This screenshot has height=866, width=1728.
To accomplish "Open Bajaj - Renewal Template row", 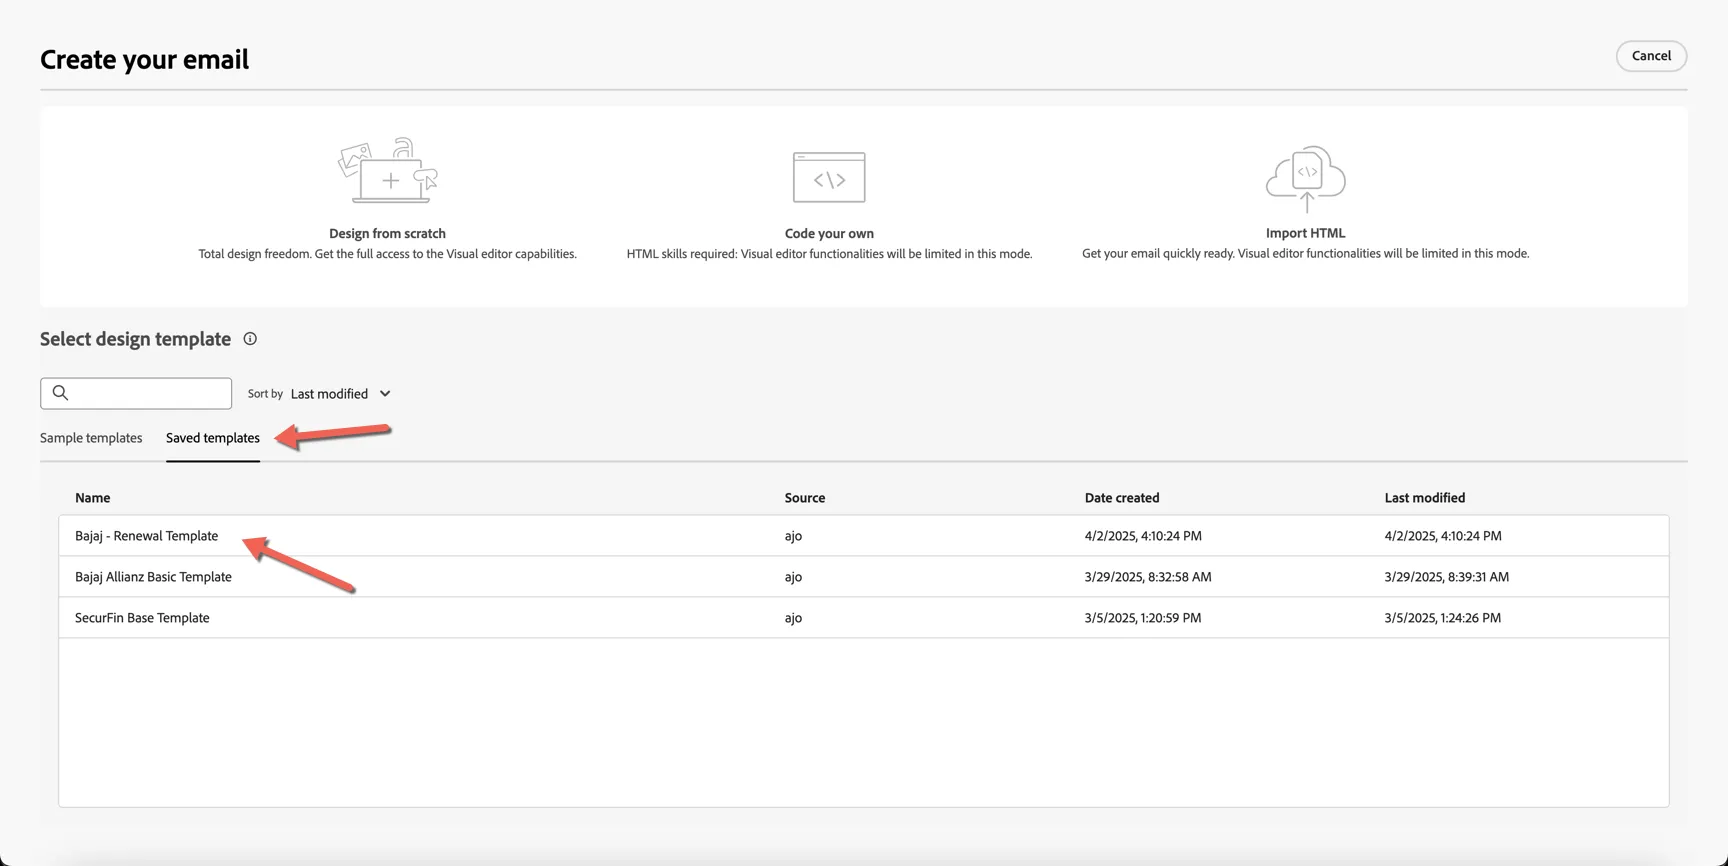I will click(x=863, y=536).
